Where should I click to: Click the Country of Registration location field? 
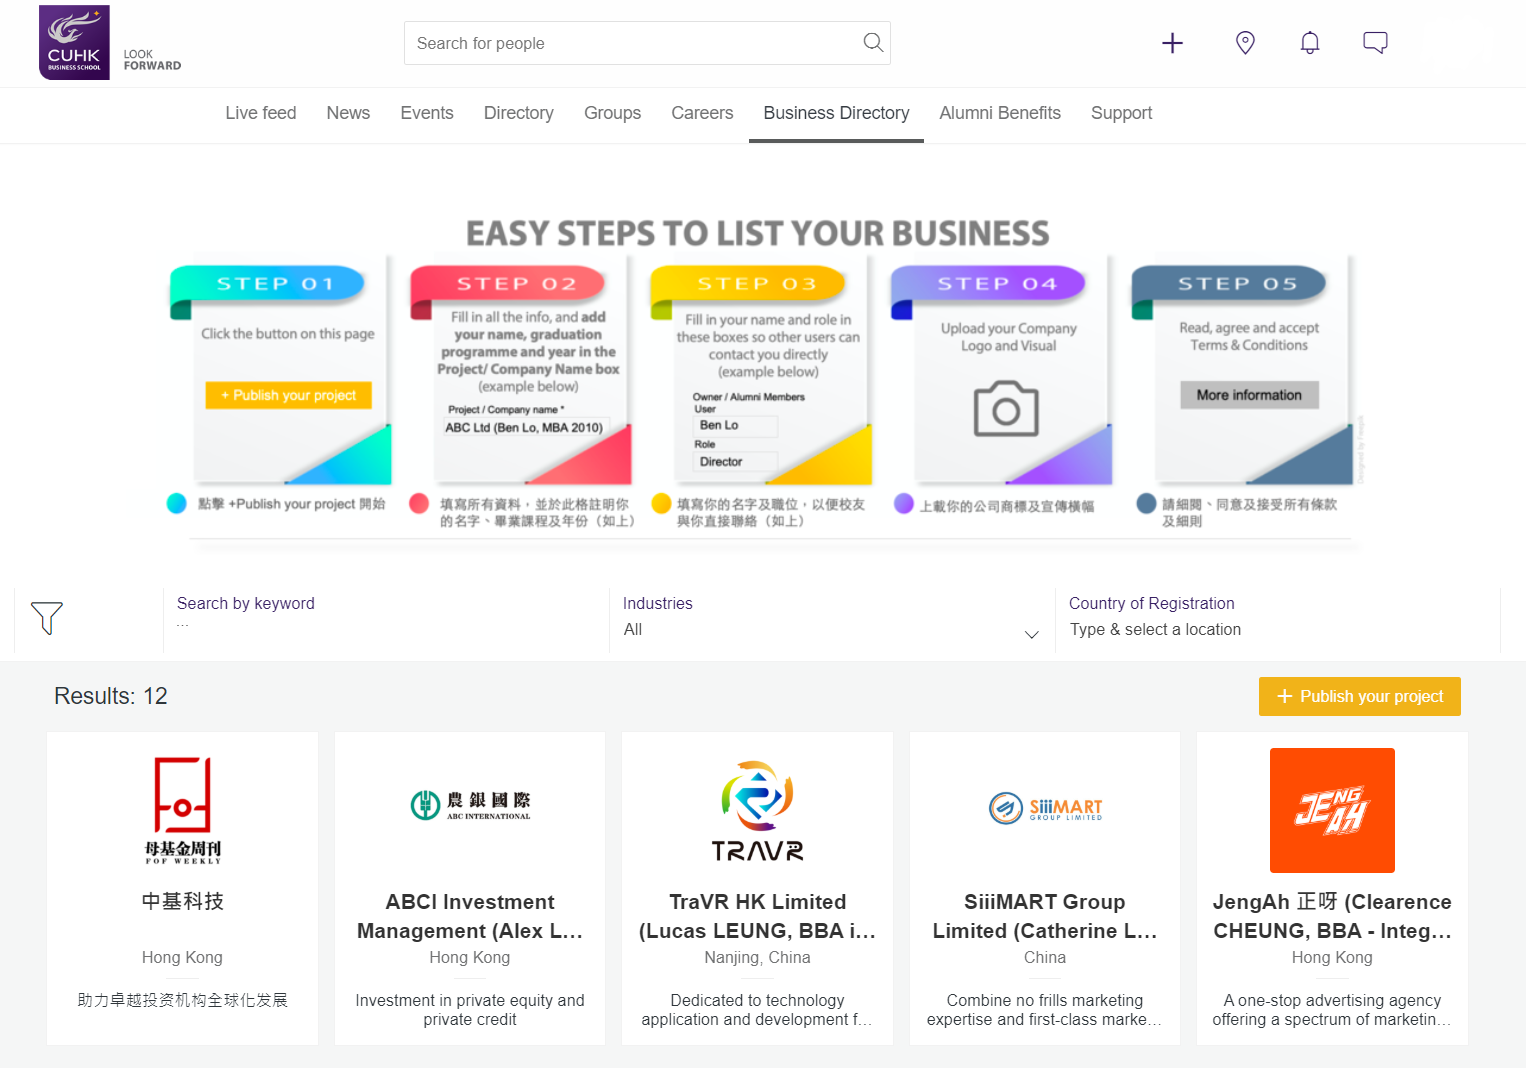(1278, 621)
